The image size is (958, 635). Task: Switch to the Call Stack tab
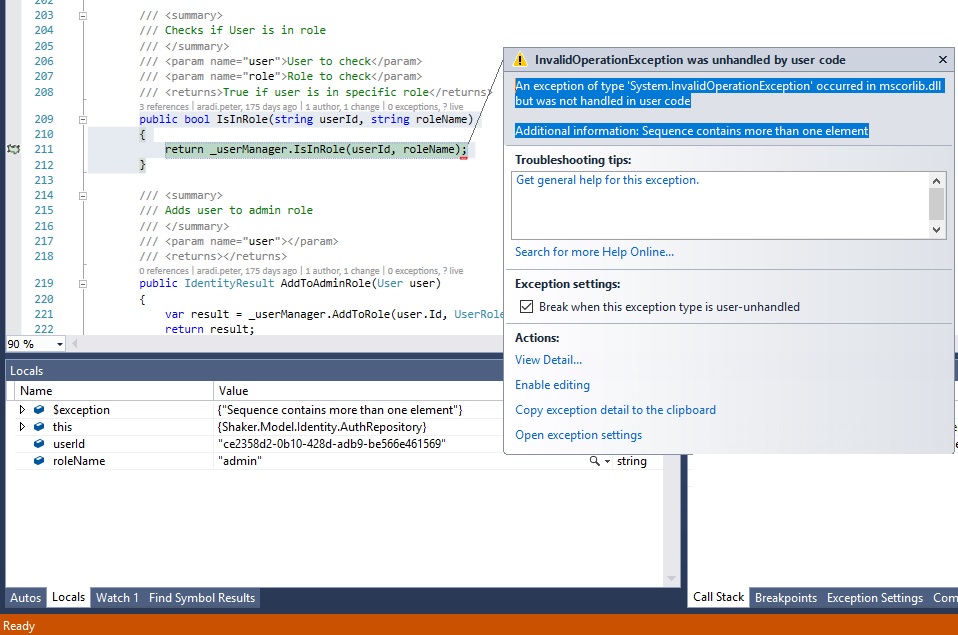pyautogui.click(x=718, y=597)
